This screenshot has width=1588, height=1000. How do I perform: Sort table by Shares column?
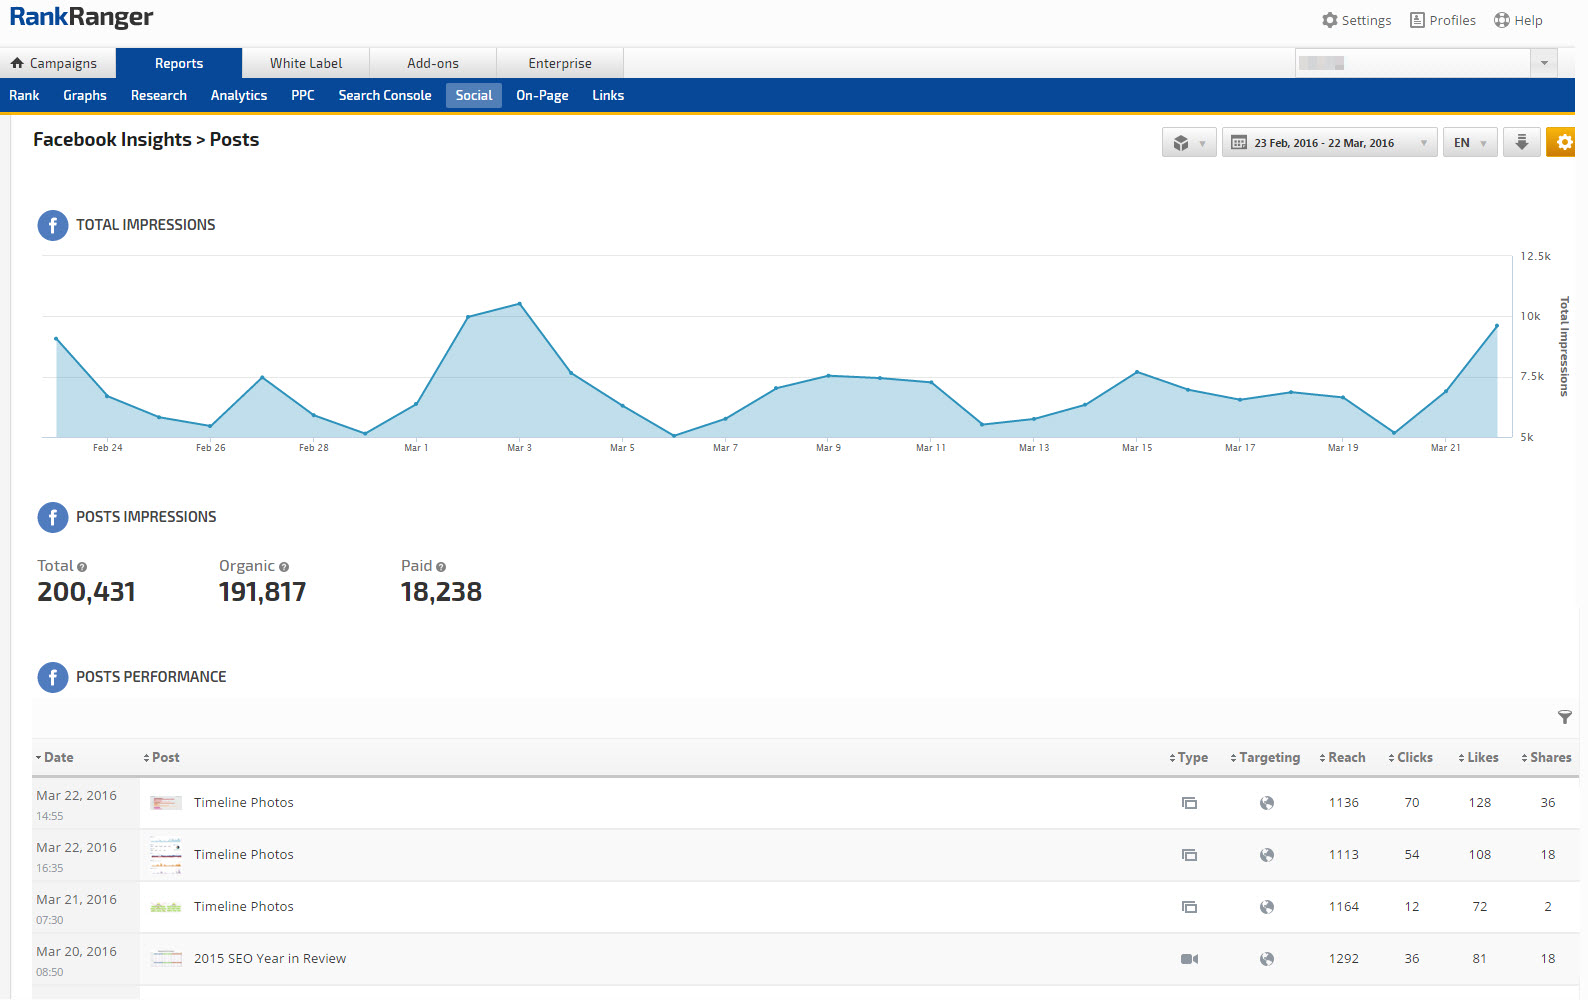1546,758
